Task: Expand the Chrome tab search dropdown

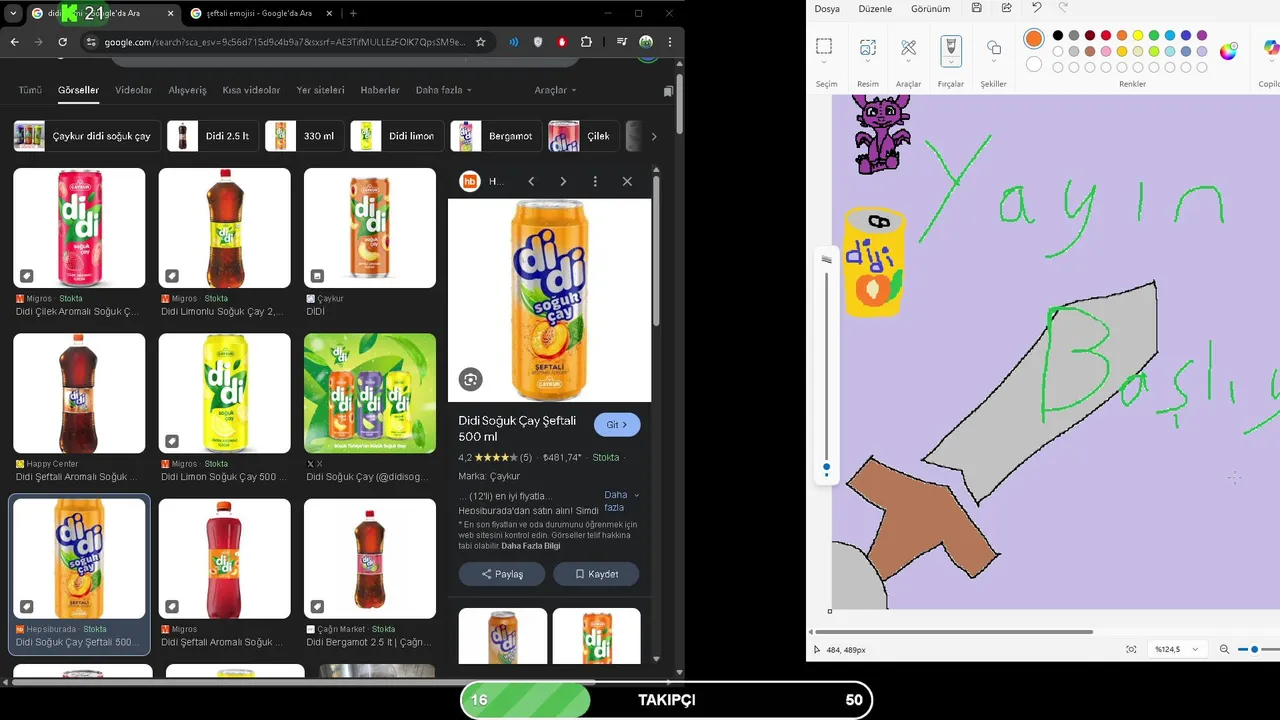Action: 14,13
